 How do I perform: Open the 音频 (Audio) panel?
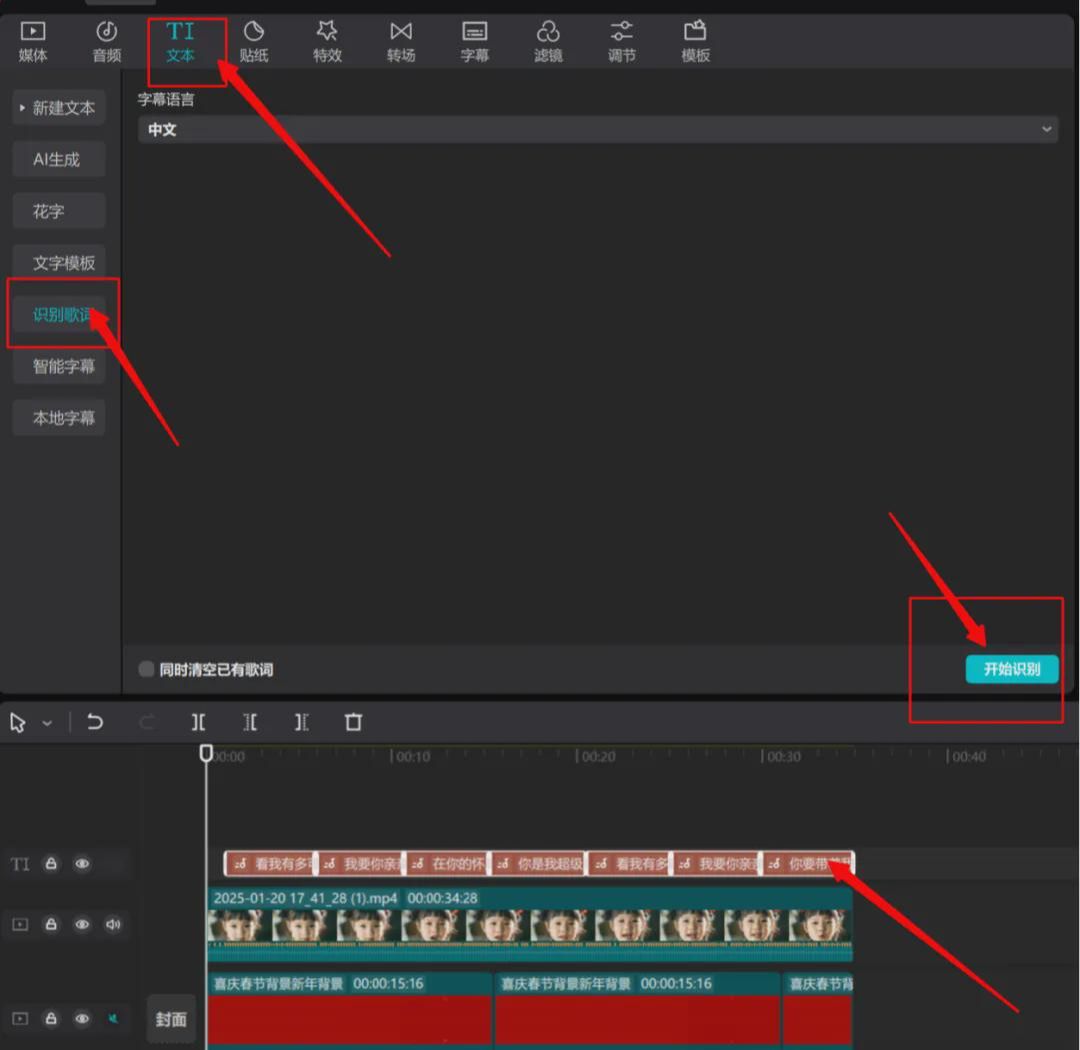107,42
